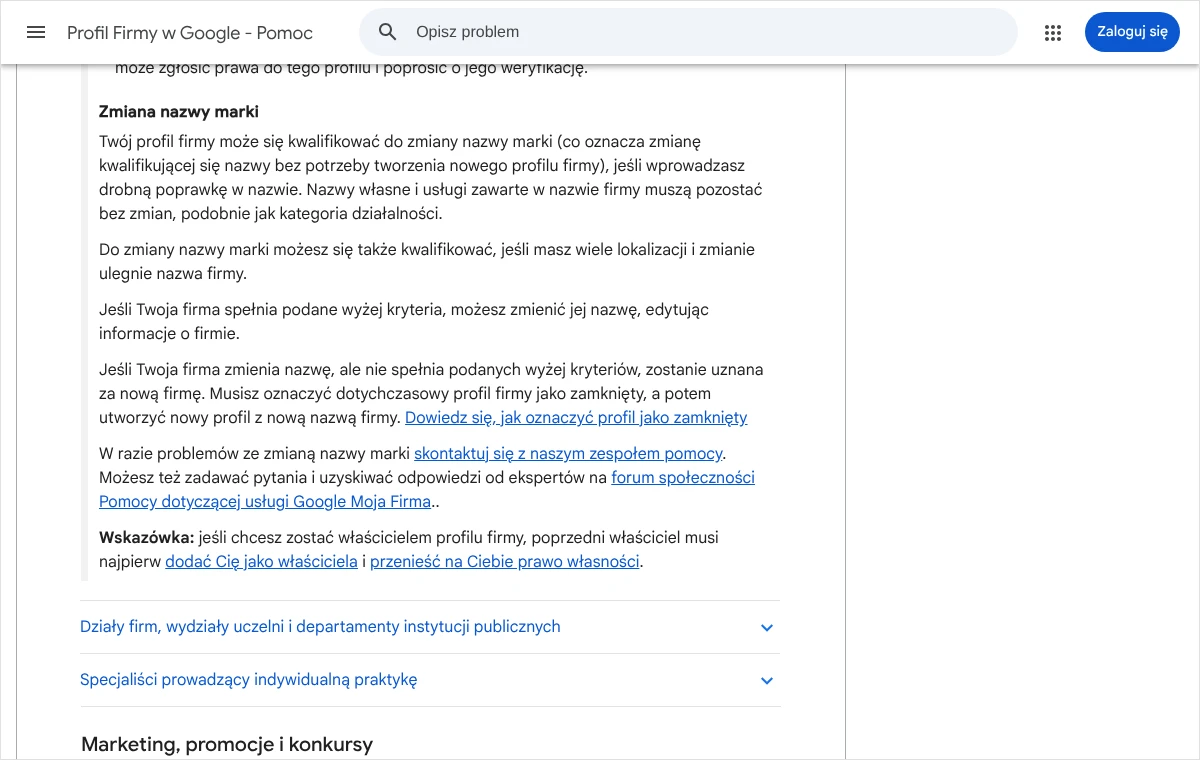Screen dimensions: 1200x760
Task: Click chevron beside Specjaliści prowadzący section
Action: tap(767, 681)
